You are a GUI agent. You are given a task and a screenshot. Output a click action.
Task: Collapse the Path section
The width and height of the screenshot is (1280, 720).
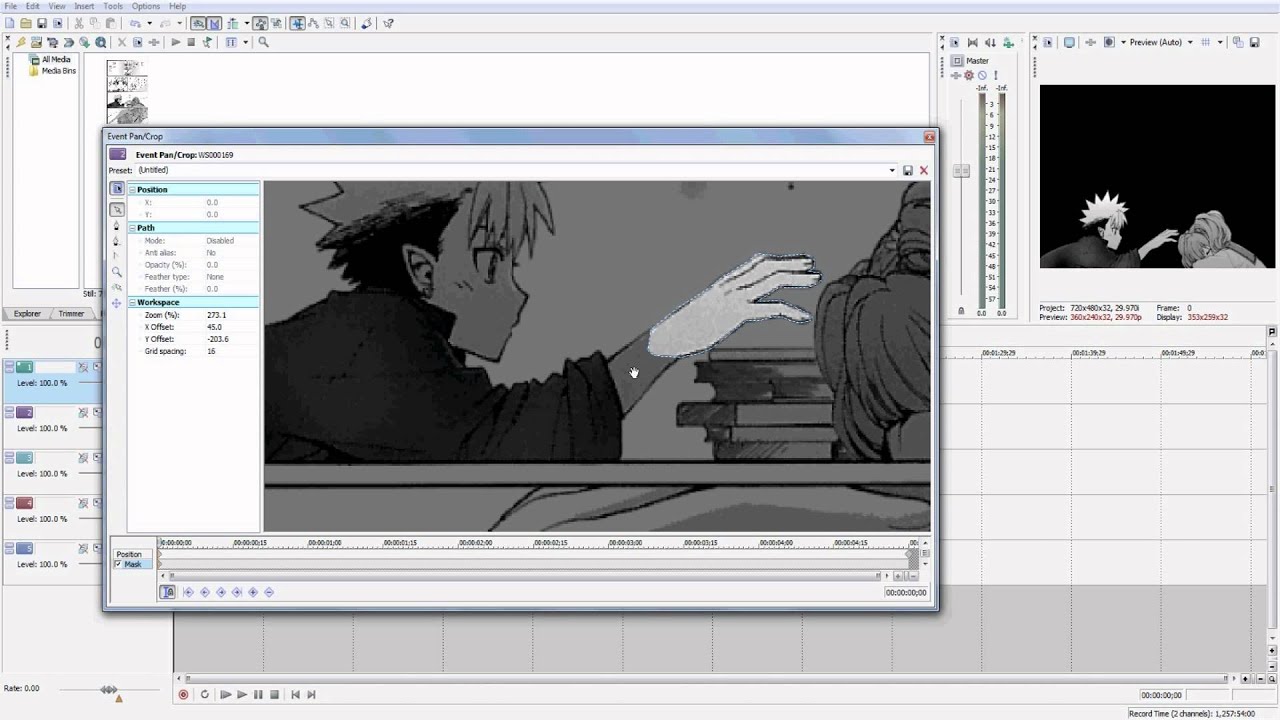click(132, 228)
